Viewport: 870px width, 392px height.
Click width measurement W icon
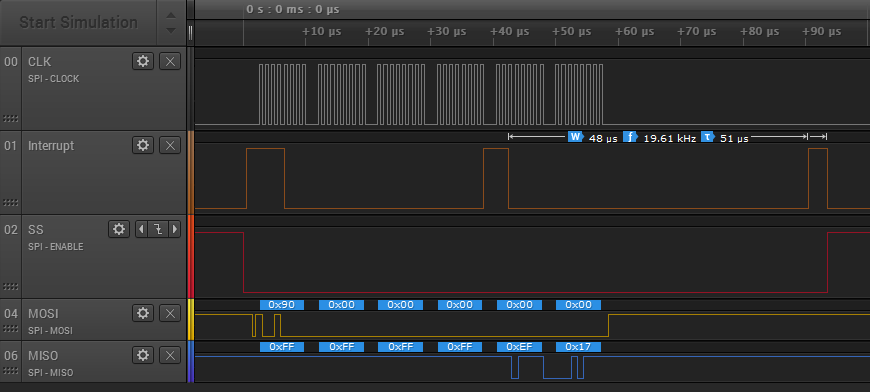(575, 137)
